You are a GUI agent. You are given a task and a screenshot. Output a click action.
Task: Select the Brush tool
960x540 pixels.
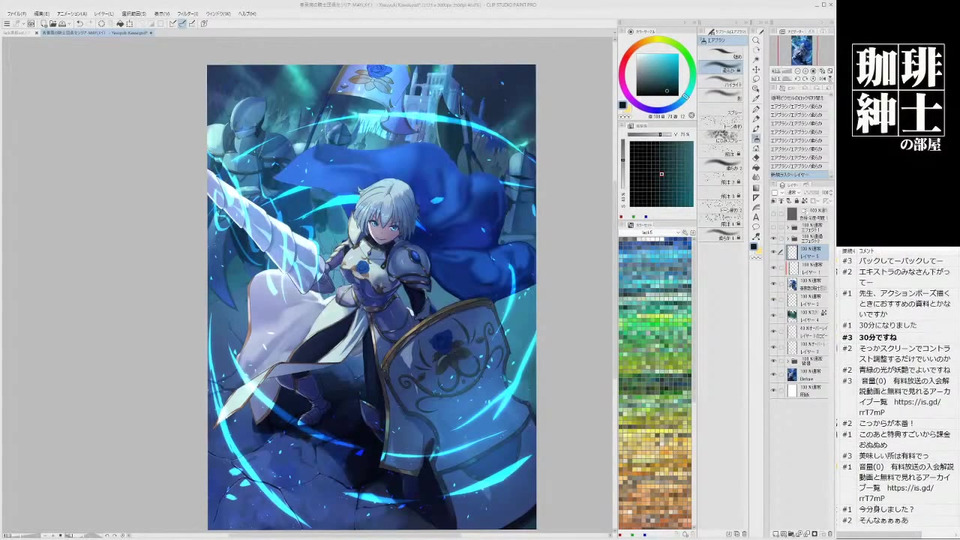[756, 128]
